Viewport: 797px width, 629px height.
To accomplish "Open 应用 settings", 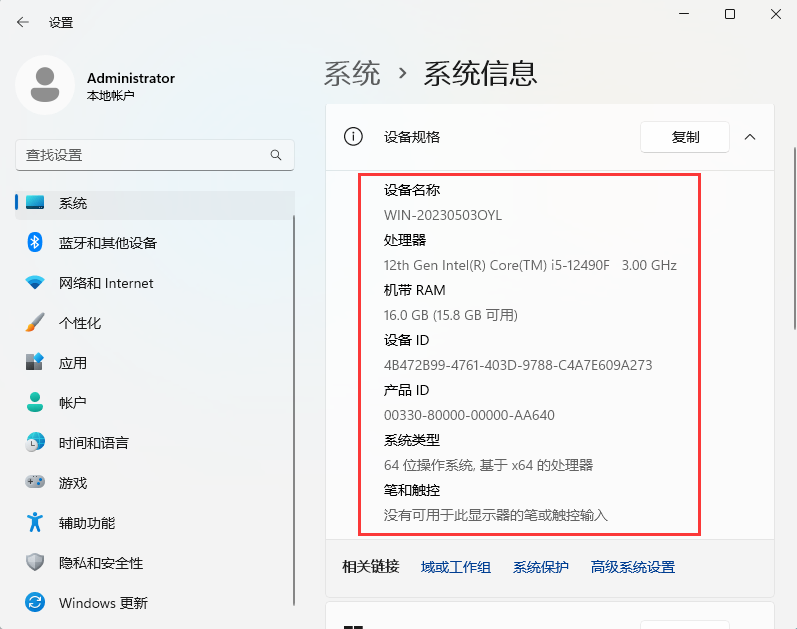I will pyautogui.click(x=155, y=363).
